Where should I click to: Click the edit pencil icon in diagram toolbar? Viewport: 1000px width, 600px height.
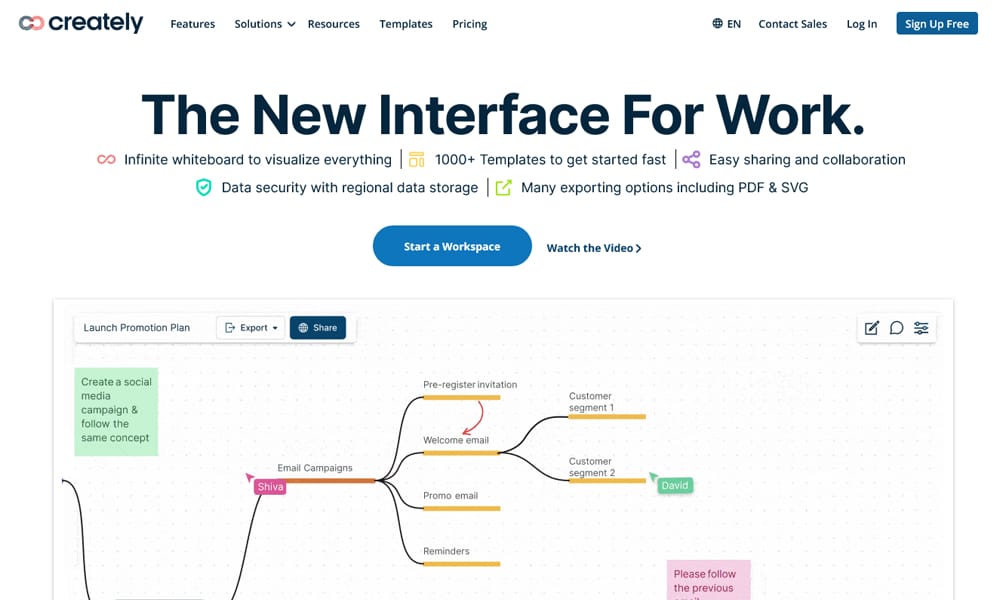coord(872,328)
